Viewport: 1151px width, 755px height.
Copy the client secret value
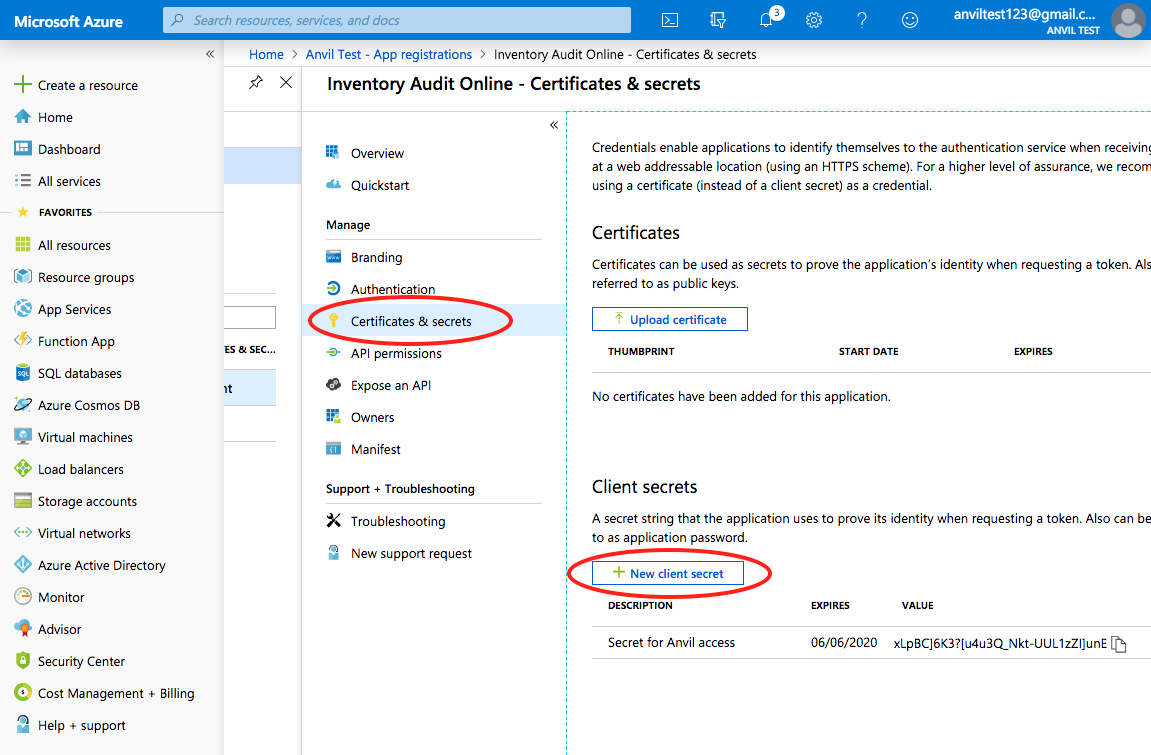pos(1118,644)
